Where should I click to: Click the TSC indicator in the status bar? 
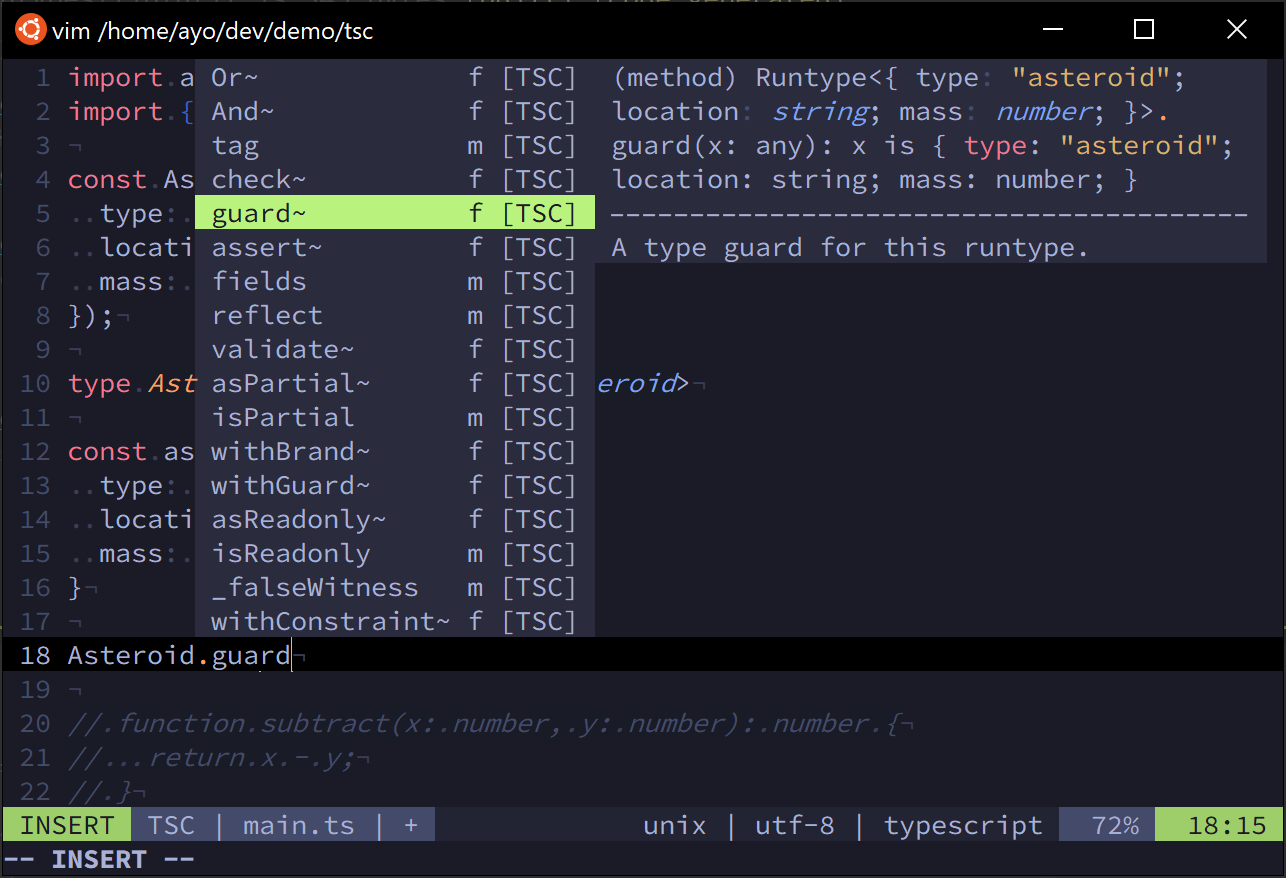click(x=172, y=824)
